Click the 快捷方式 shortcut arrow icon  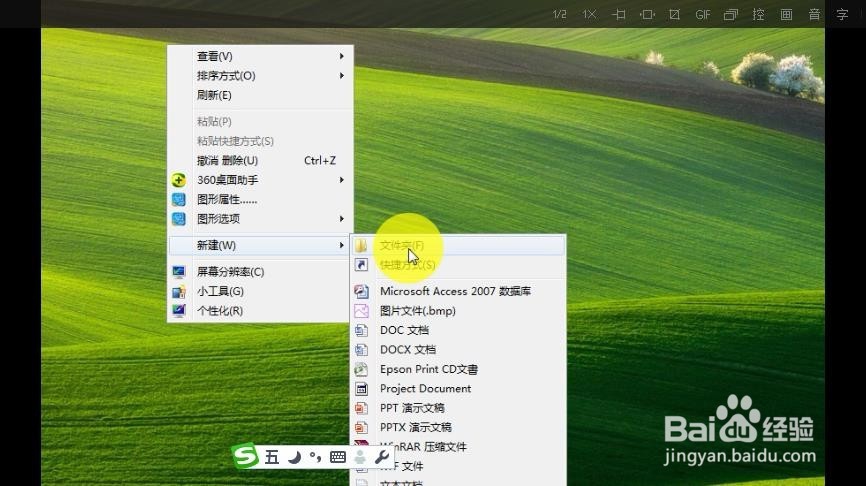[x=361, y=265]
